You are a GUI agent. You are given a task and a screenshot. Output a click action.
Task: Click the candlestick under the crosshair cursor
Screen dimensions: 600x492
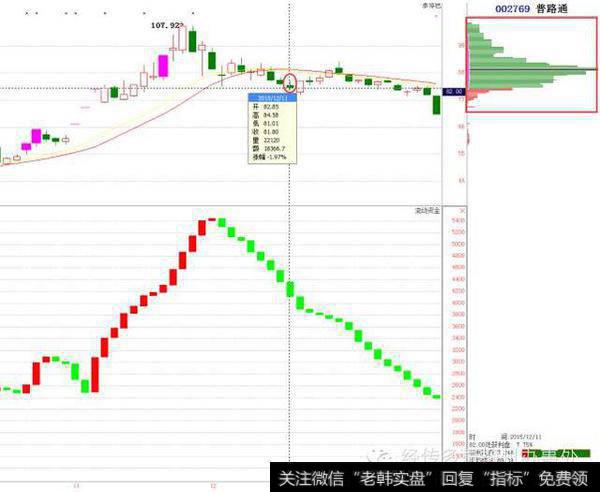(290, 85)
